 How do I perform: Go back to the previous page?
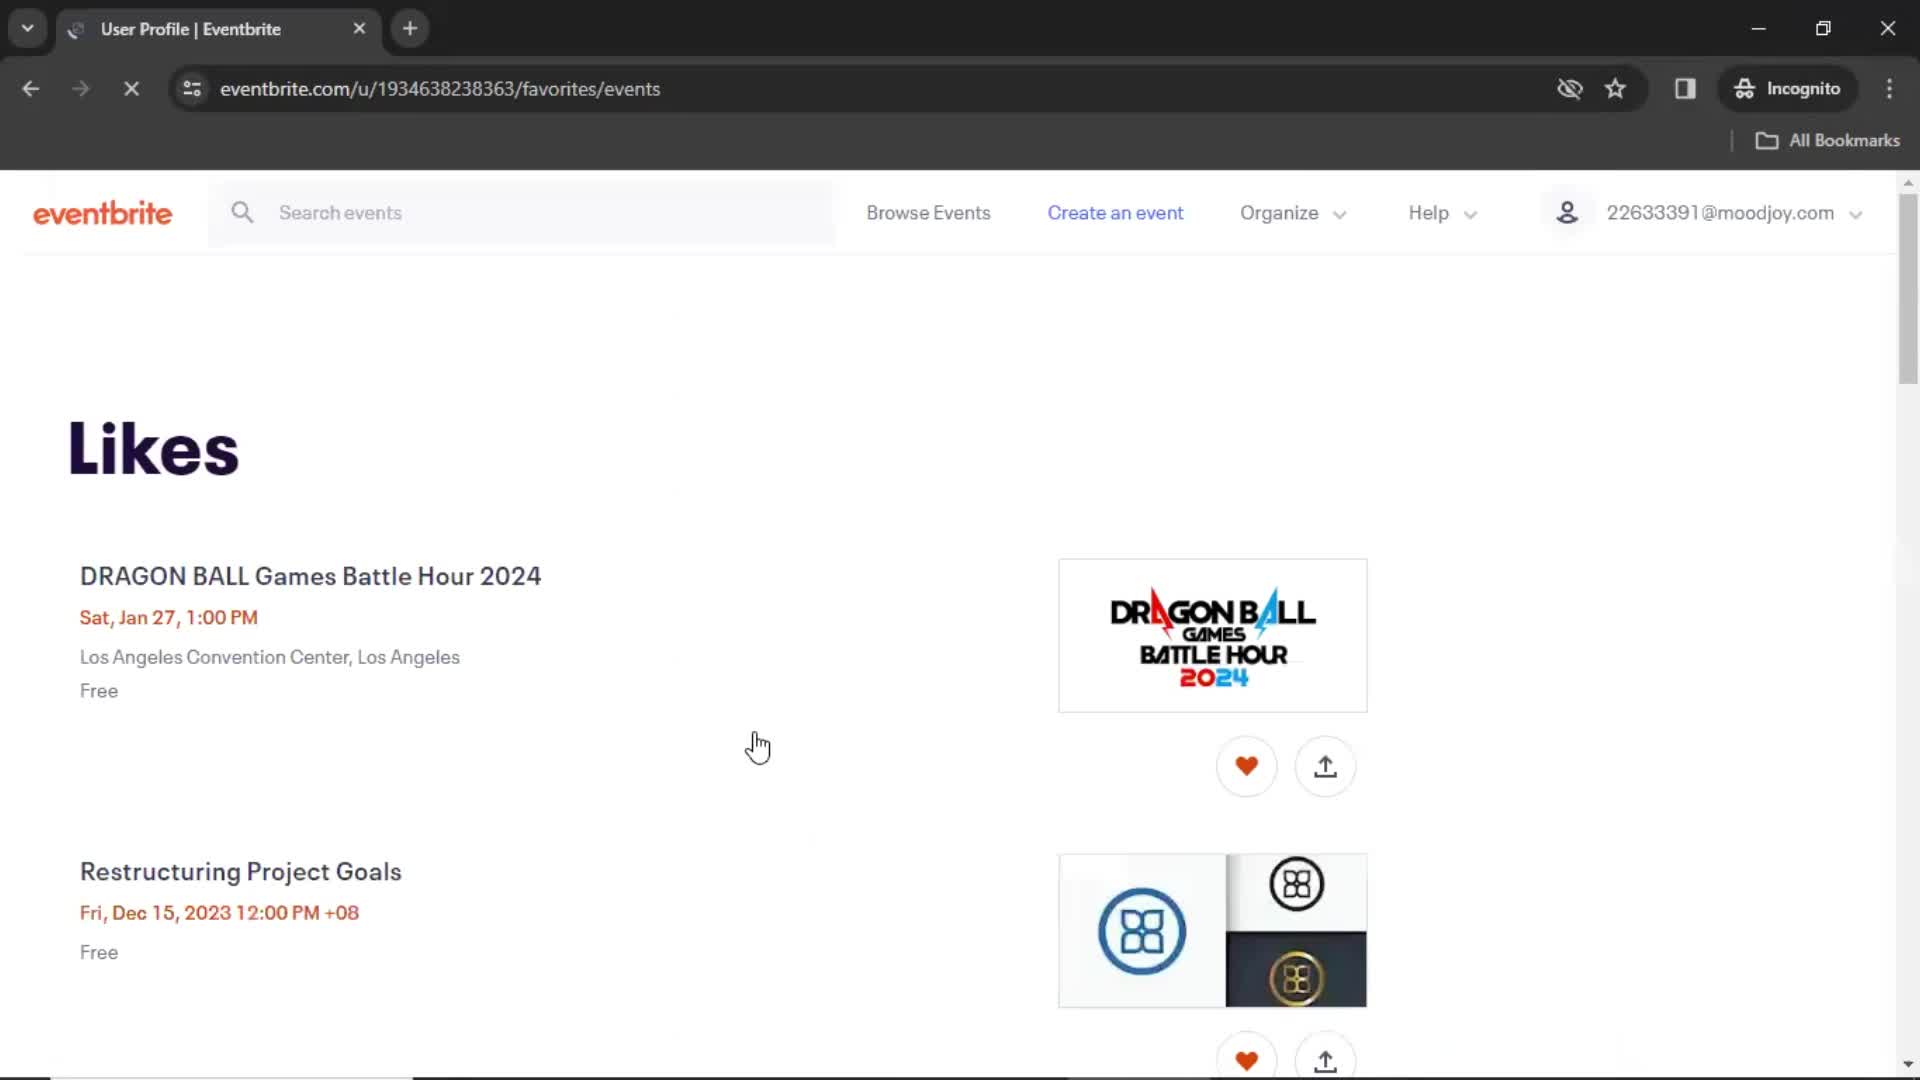click(31, 88)
